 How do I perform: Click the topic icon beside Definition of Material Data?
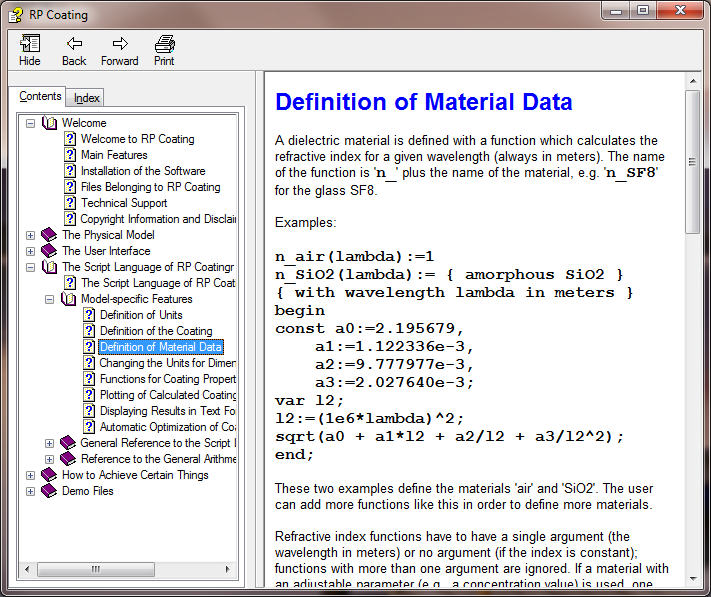pos(89,347)
